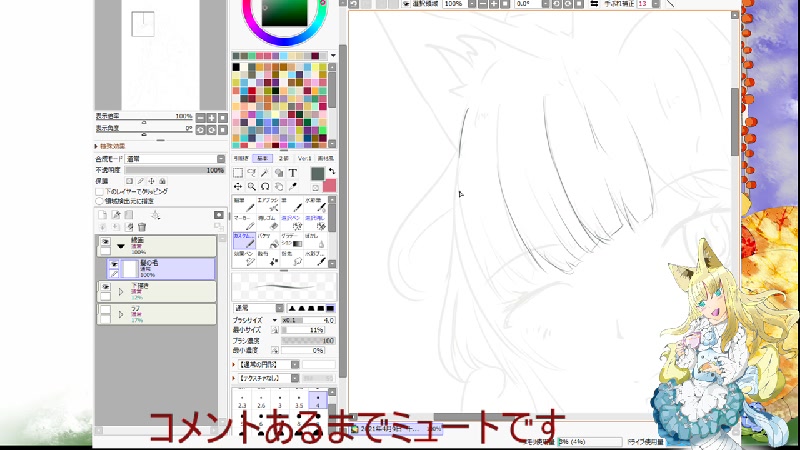This screenshot has height=450, width=800.
Task: Delete layer using the trash icon
Action: (x=142, y=227)
